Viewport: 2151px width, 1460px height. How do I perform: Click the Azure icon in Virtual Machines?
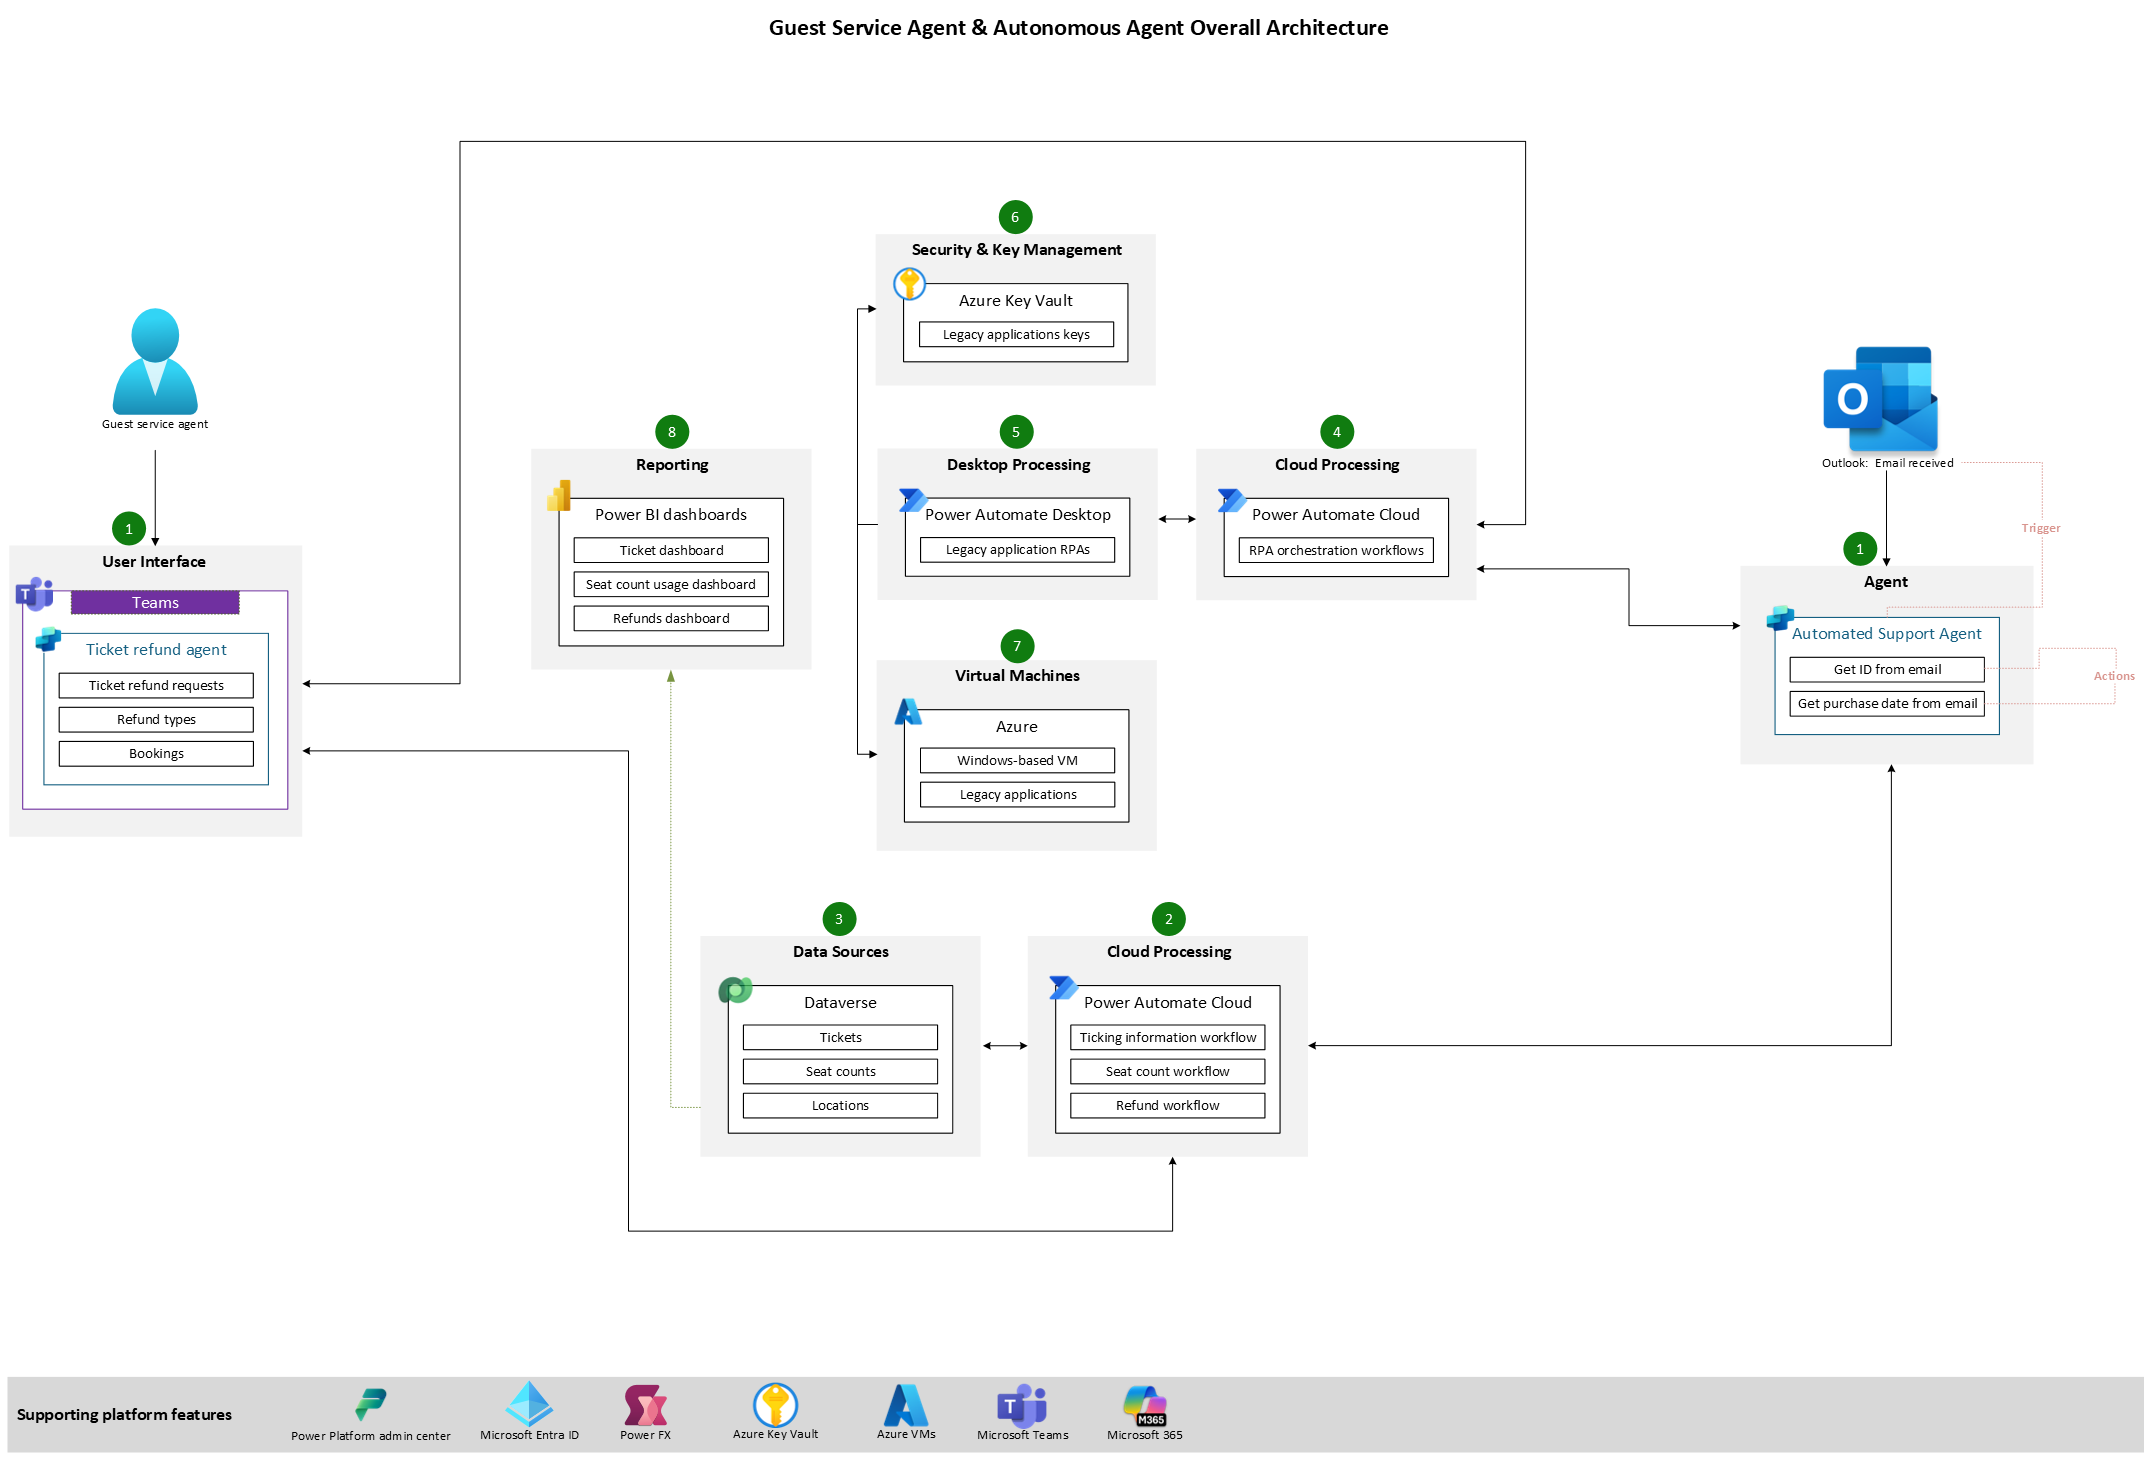908,712
